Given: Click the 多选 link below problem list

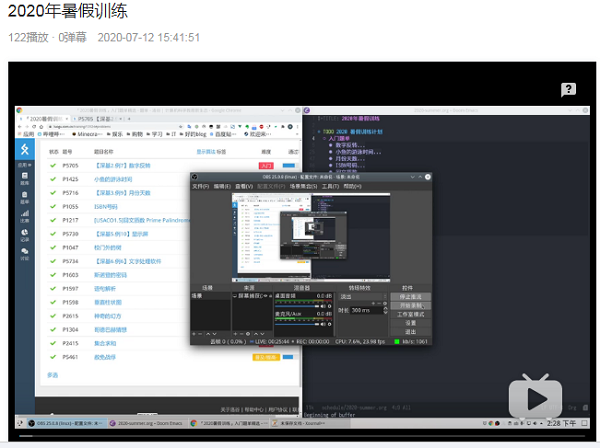Looking at the screenshot, I should (x=52, y=375).
